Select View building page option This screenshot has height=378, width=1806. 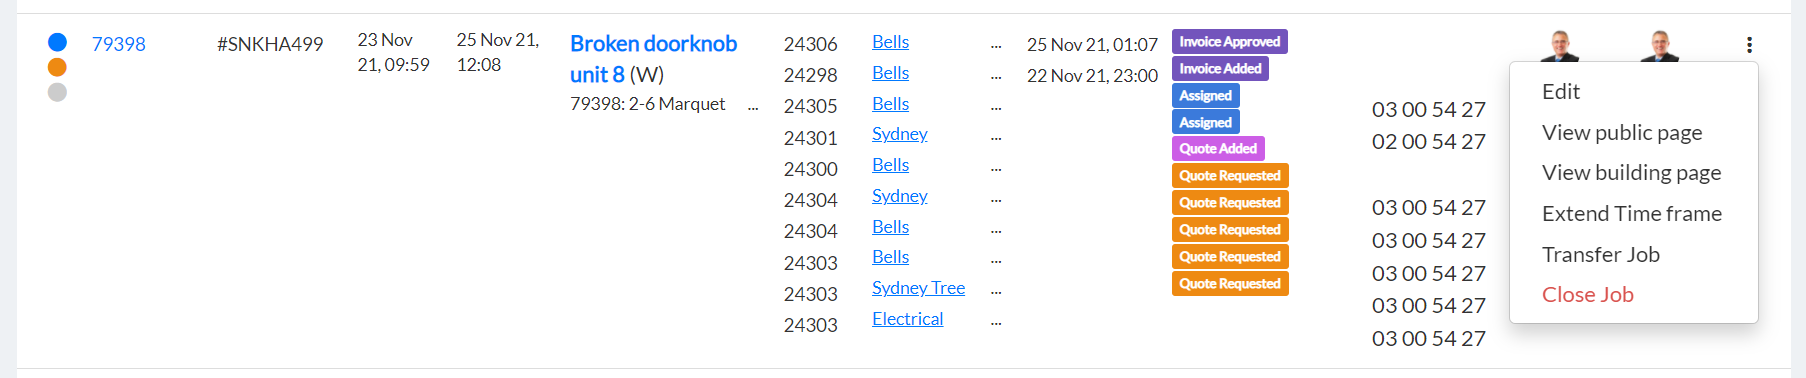click(x=1632, y=173)
